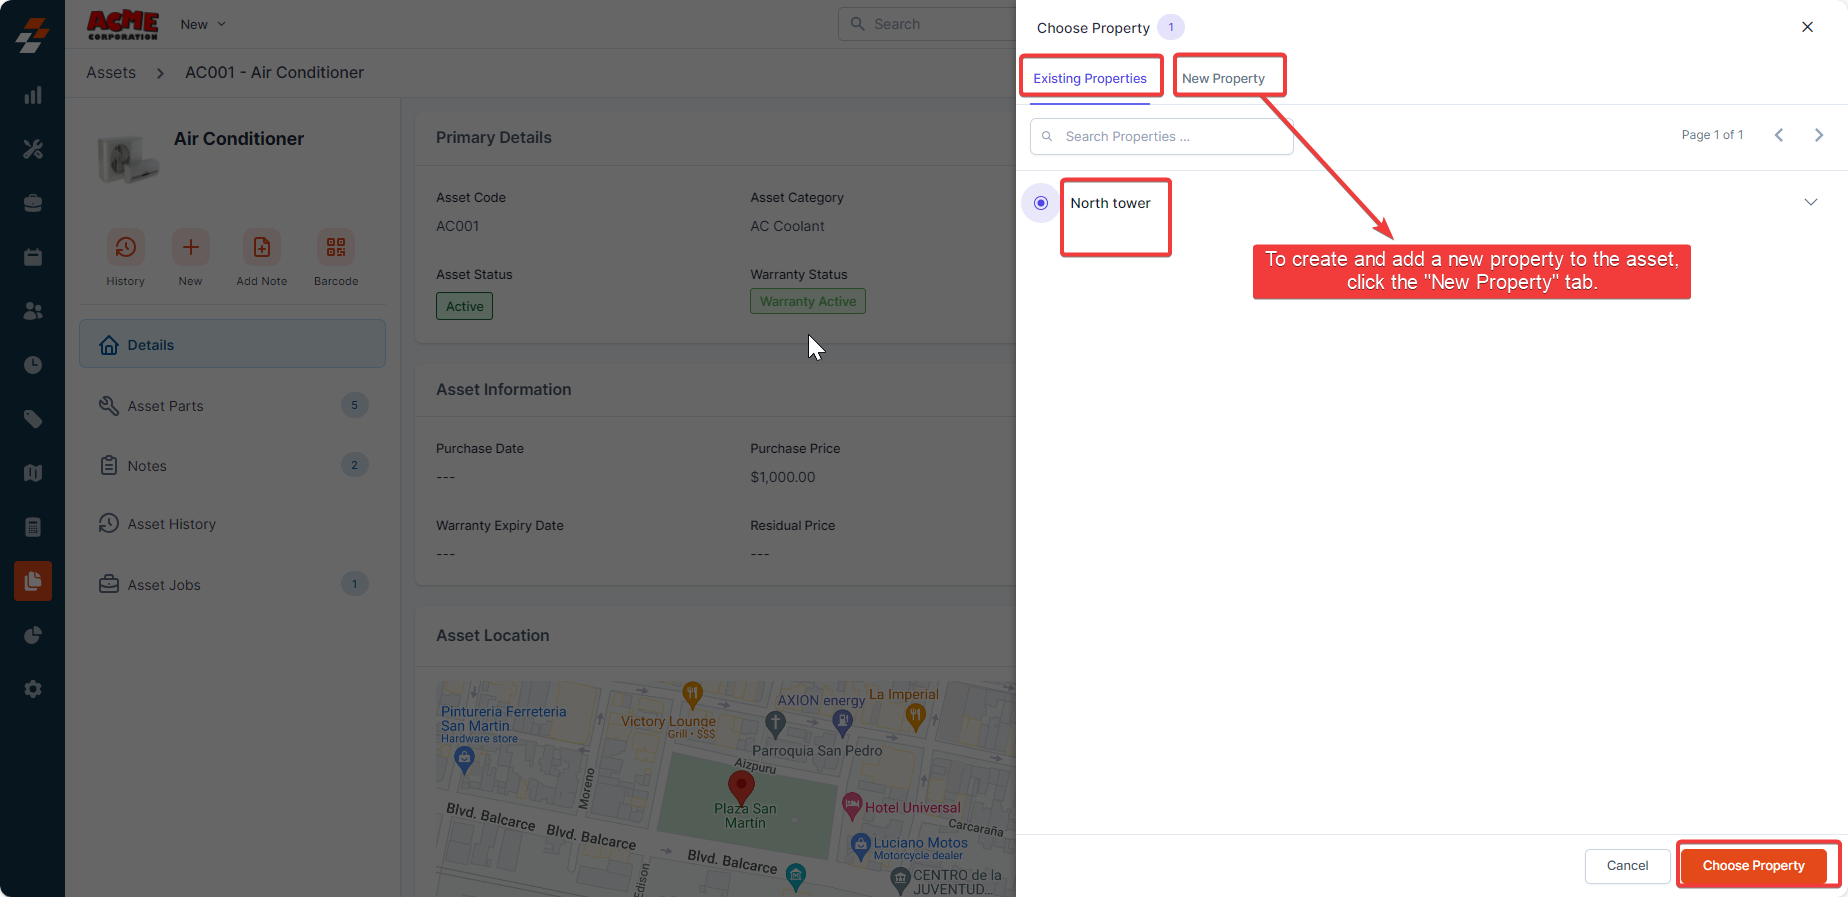Open the Asset History section
The image size is (1848, 897).
pos(232,524)
